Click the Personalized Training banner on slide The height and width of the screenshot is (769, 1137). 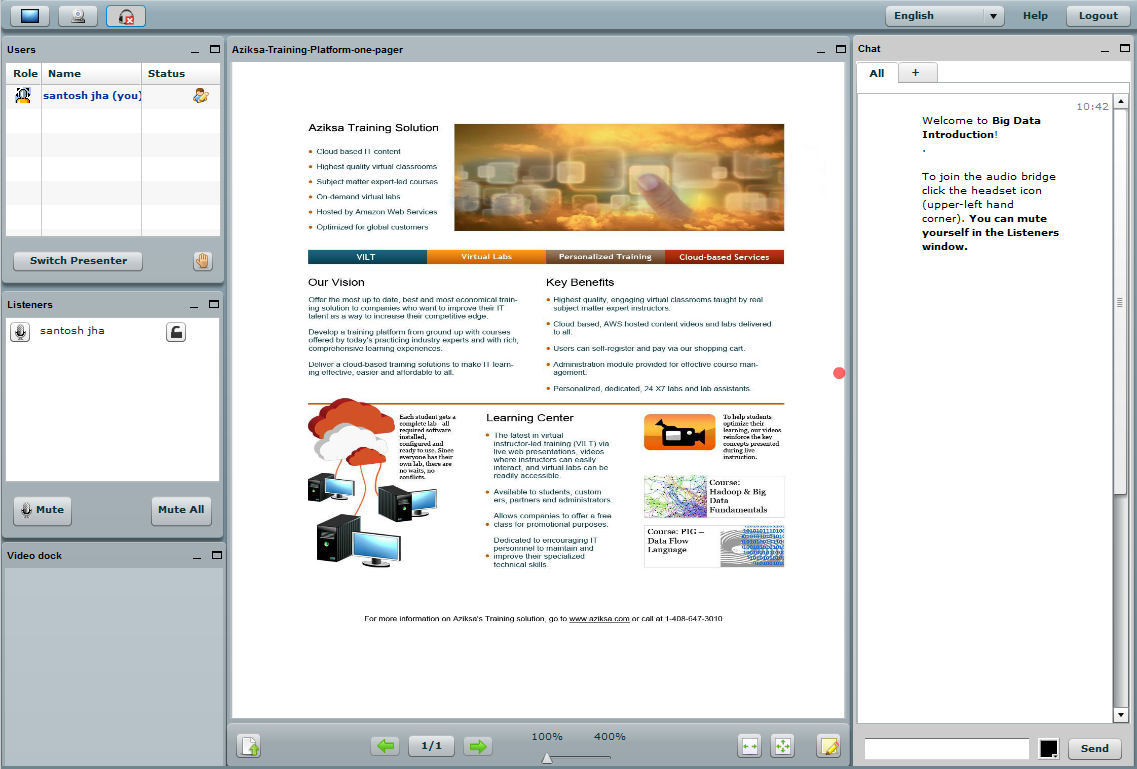(605, 257)
